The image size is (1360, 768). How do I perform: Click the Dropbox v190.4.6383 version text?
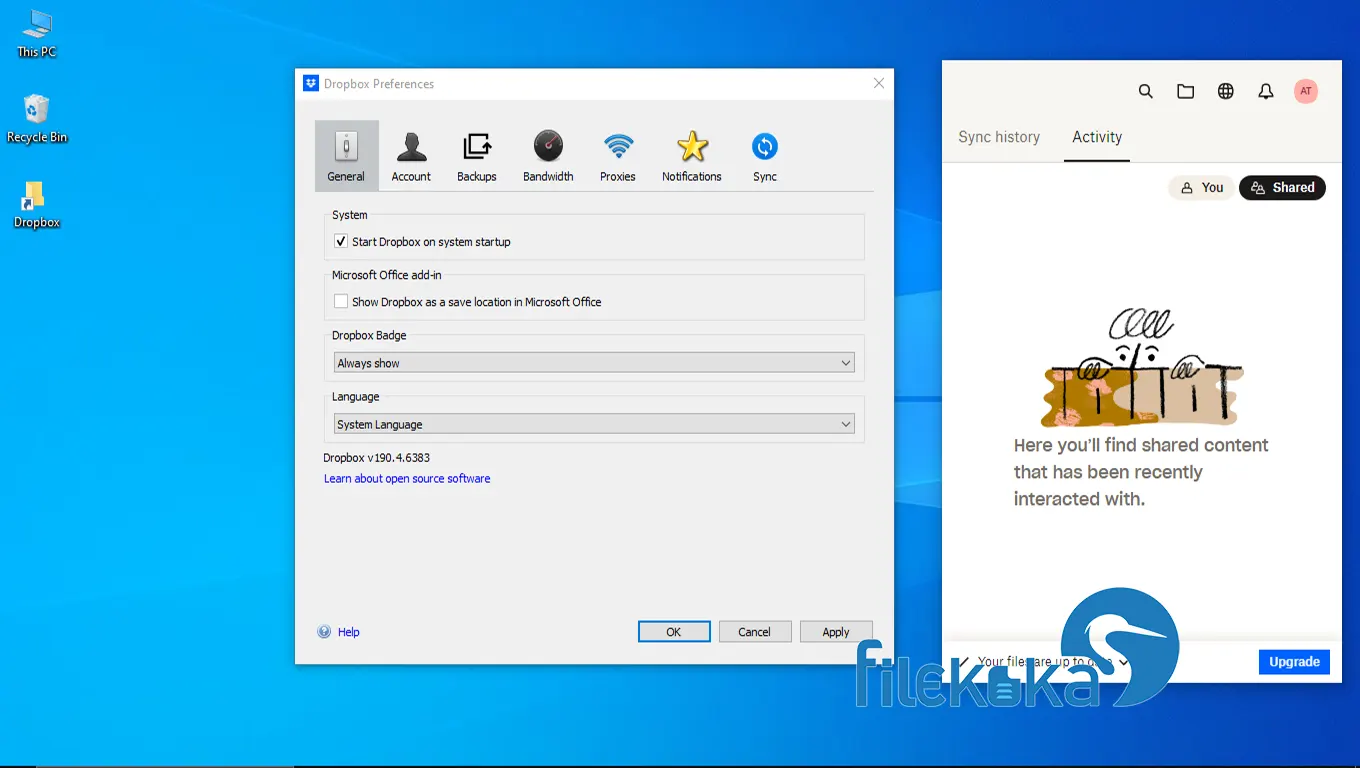376,458
